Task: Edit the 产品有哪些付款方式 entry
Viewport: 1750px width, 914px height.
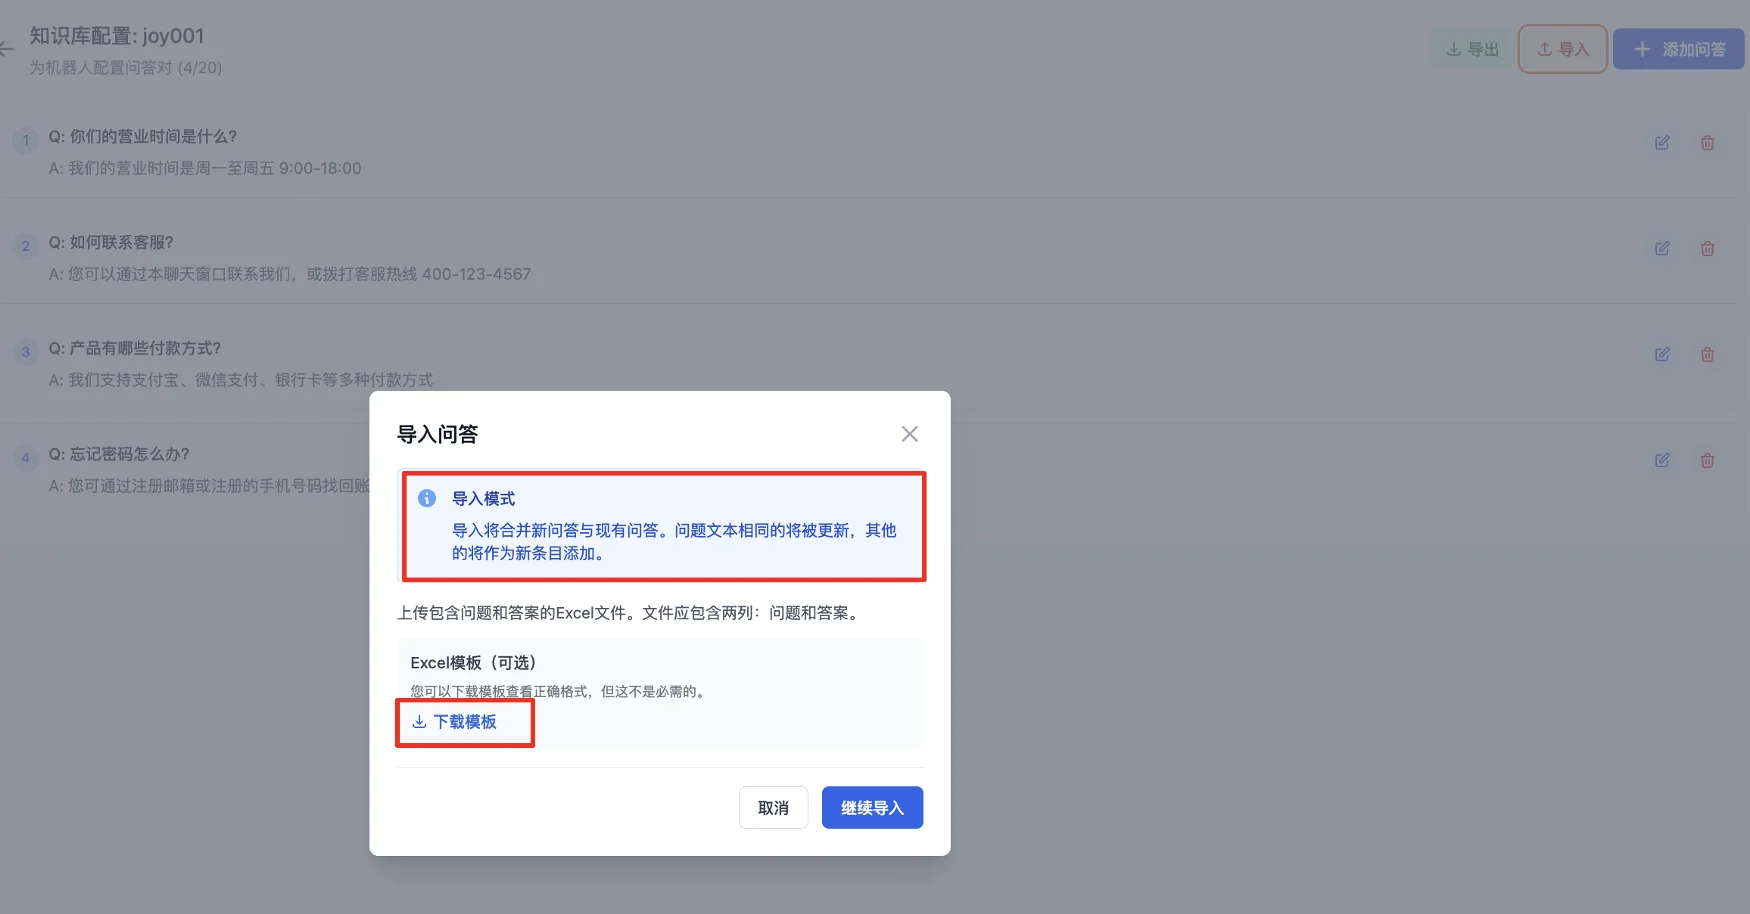Action: coord(1661,354)
